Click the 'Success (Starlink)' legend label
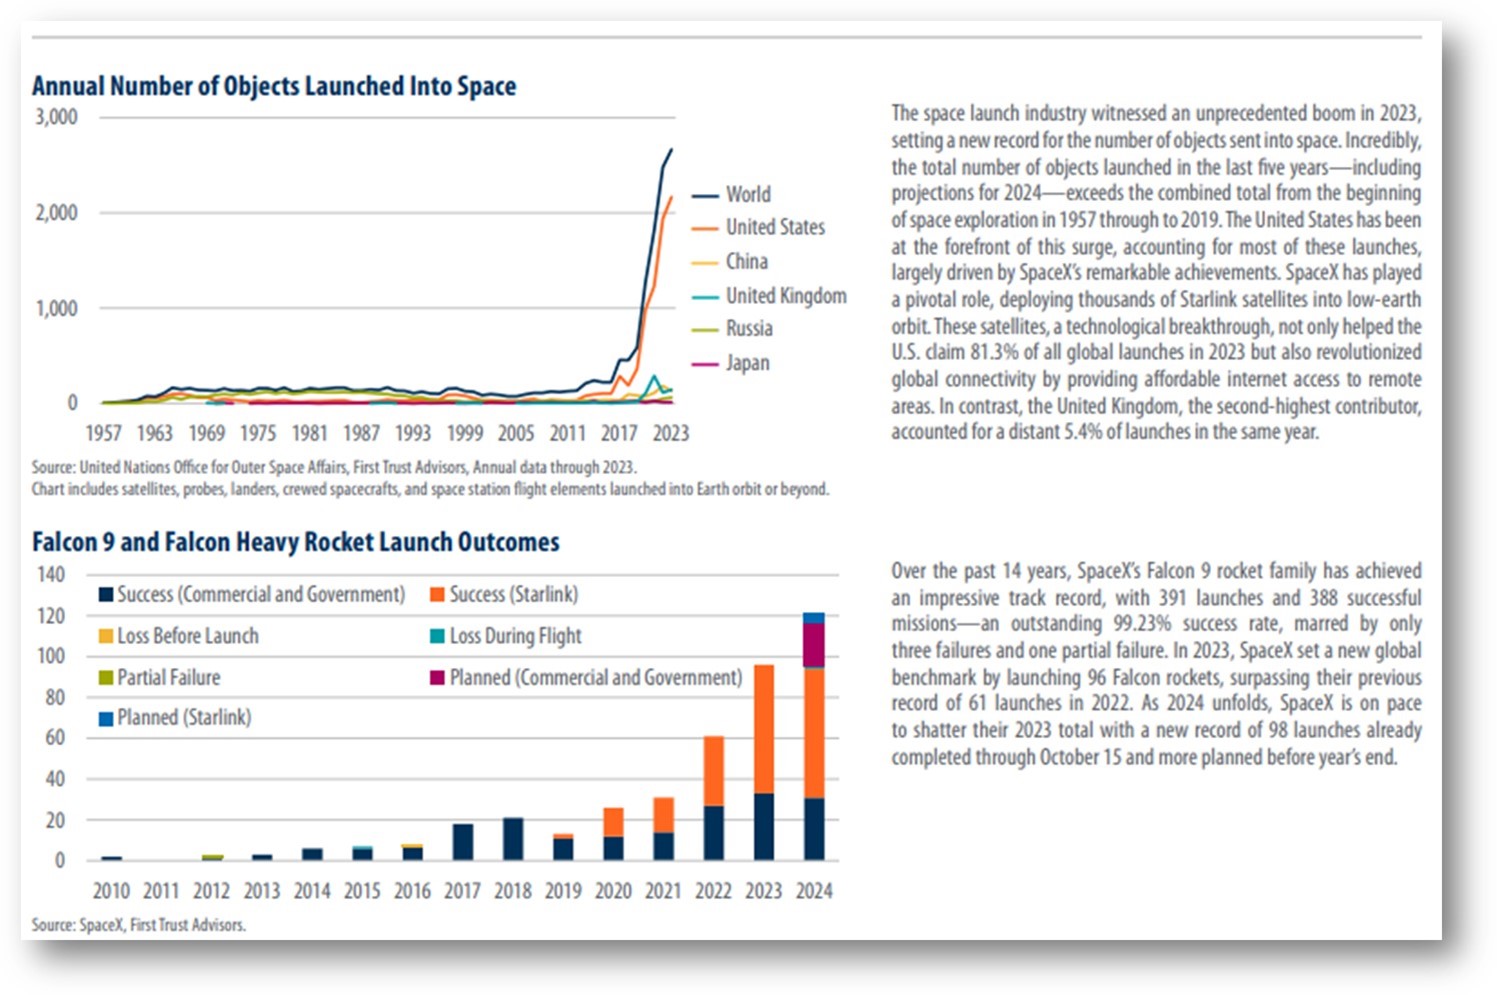Image resolution: width=1497 pixels, height=995 pixels. point(514,594)
